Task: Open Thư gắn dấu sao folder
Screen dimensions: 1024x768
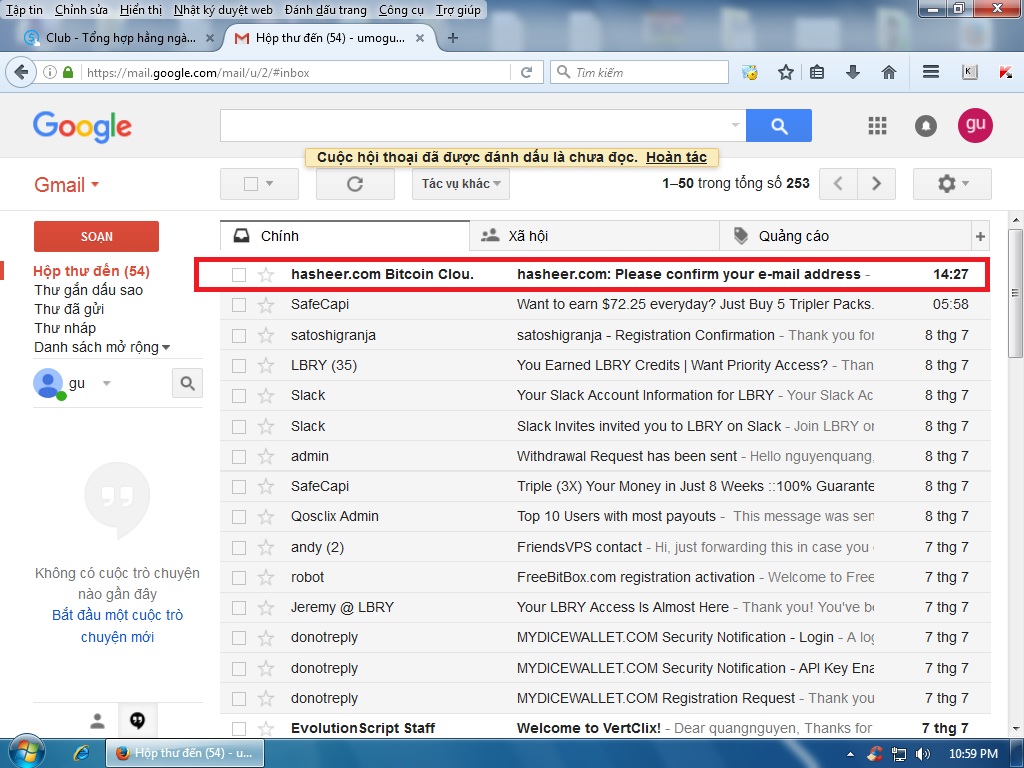Action: coord(88,290)
